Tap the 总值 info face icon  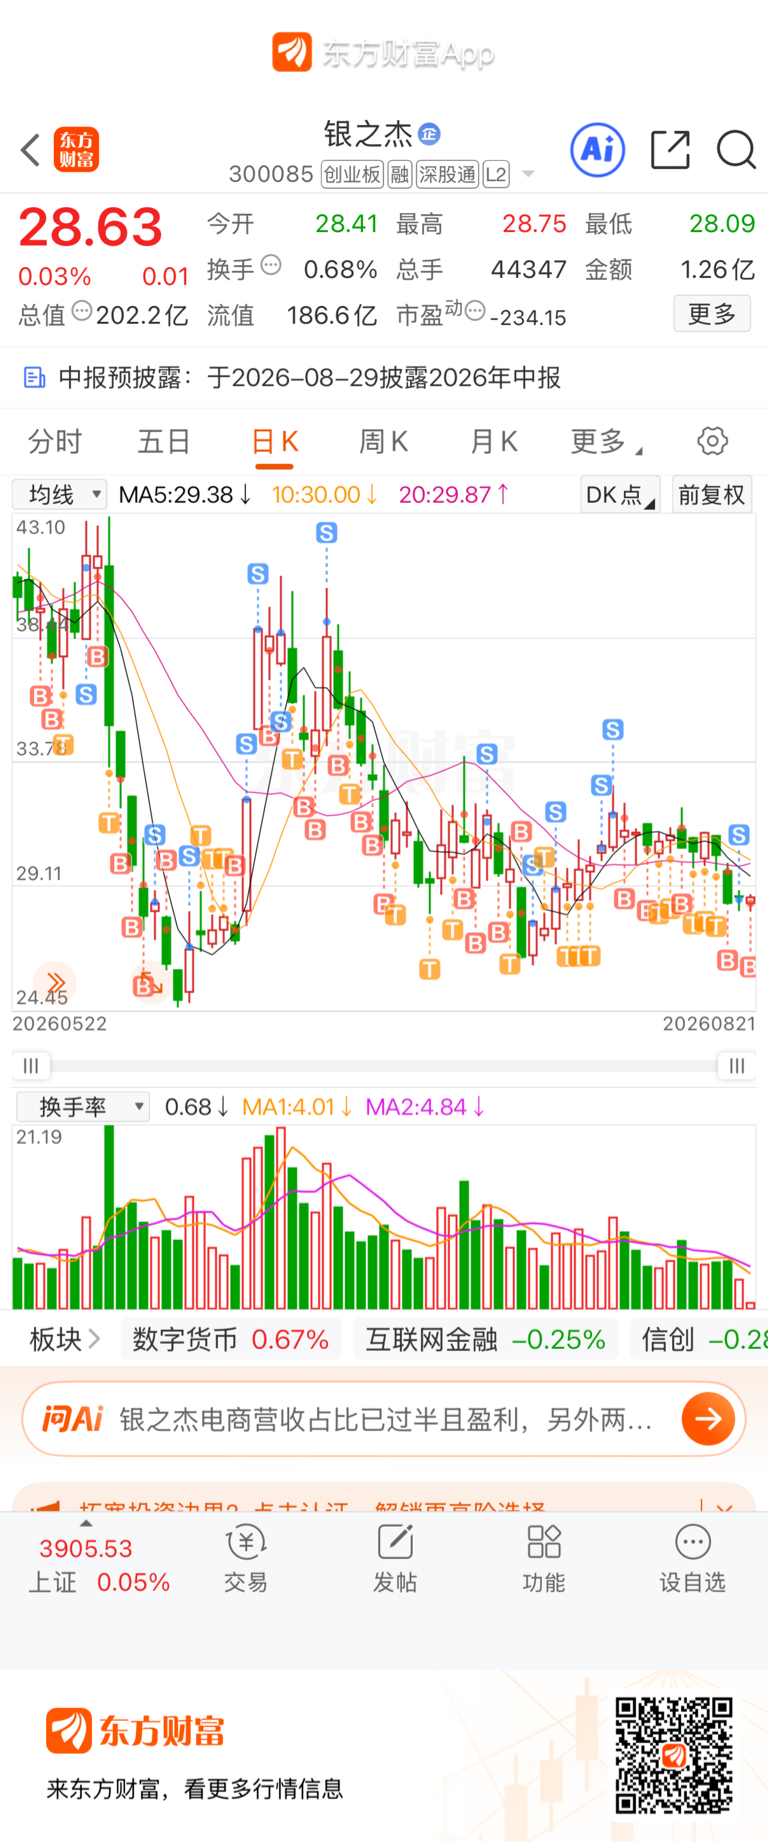tap(83, 311)
